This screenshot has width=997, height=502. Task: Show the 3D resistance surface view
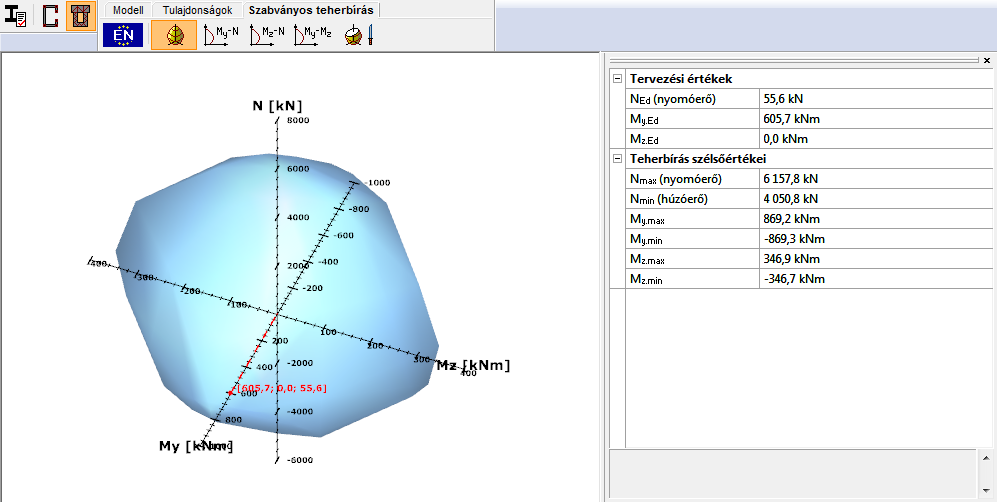[174, 35]
